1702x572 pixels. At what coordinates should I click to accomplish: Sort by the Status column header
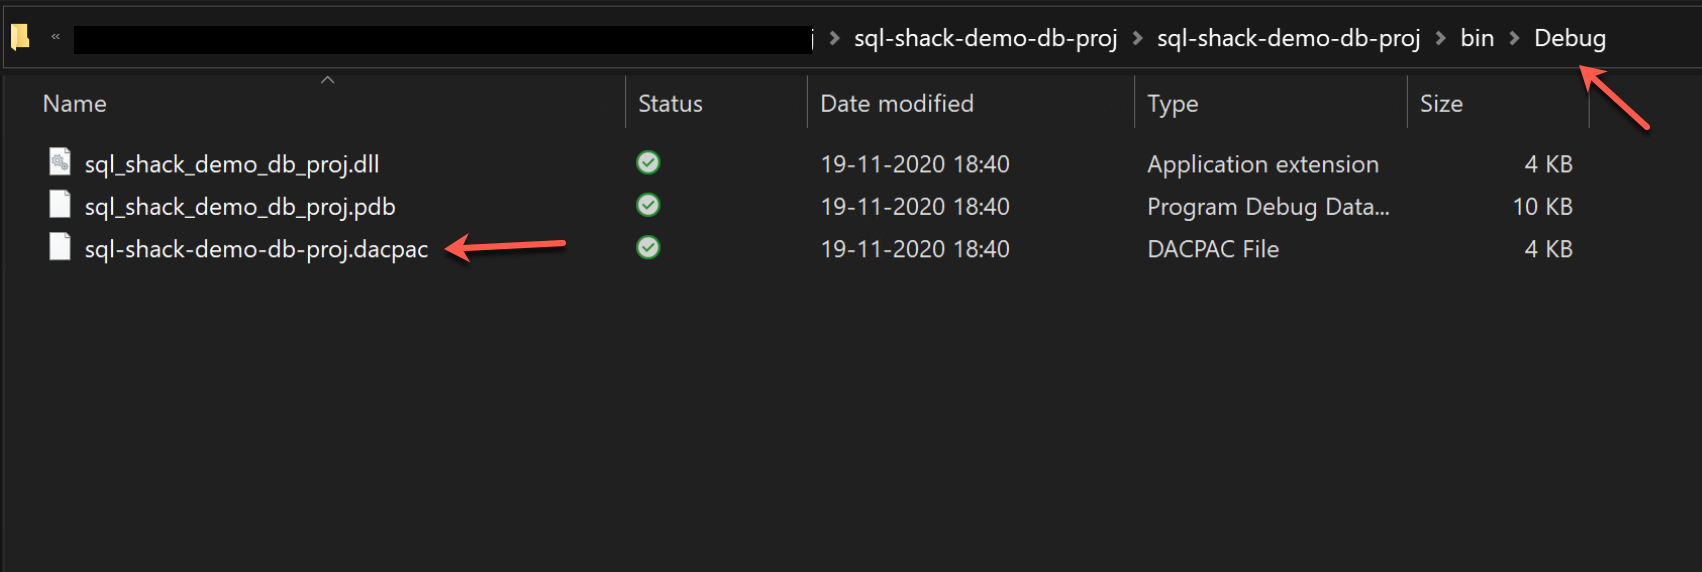[670, 104]
